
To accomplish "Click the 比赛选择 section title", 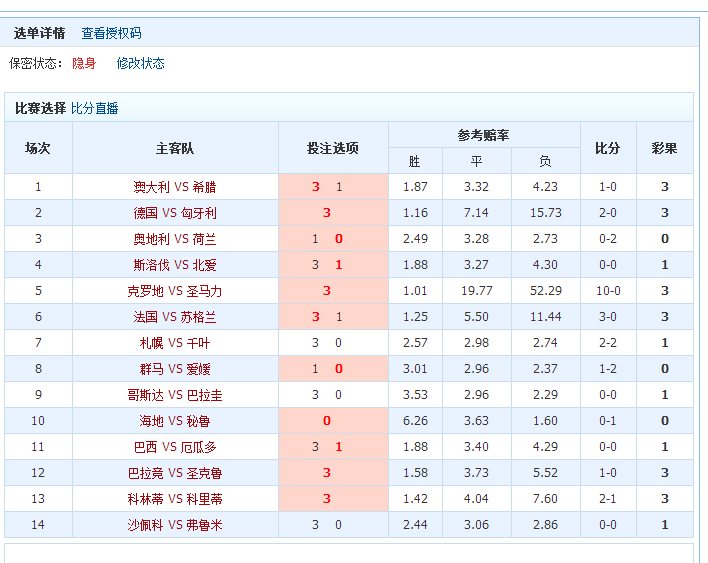I will click(40, 108).
